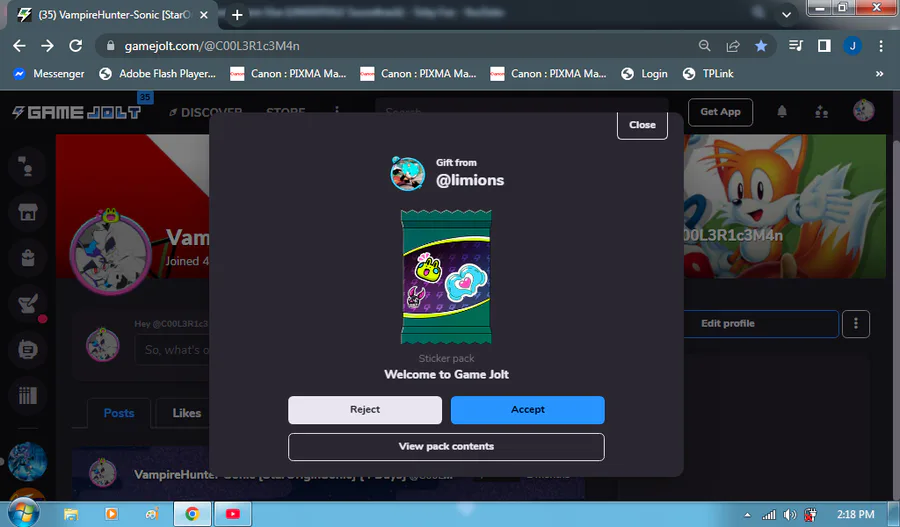900x527 pixels.
Task: Open File Explorer in the taskbar
Action: 71,514
